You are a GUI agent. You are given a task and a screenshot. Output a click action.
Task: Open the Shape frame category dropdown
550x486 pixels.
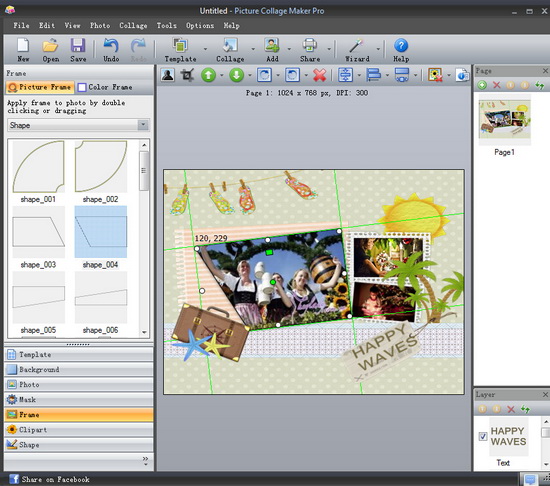coord(143,125)
